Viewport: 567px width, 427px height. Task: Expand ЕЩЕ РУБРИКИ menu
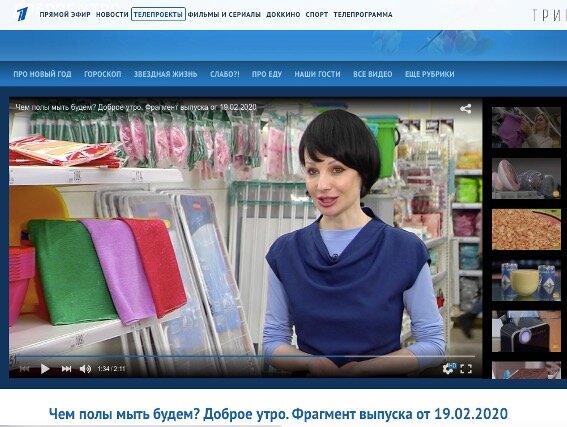click(x=430, y=74)
